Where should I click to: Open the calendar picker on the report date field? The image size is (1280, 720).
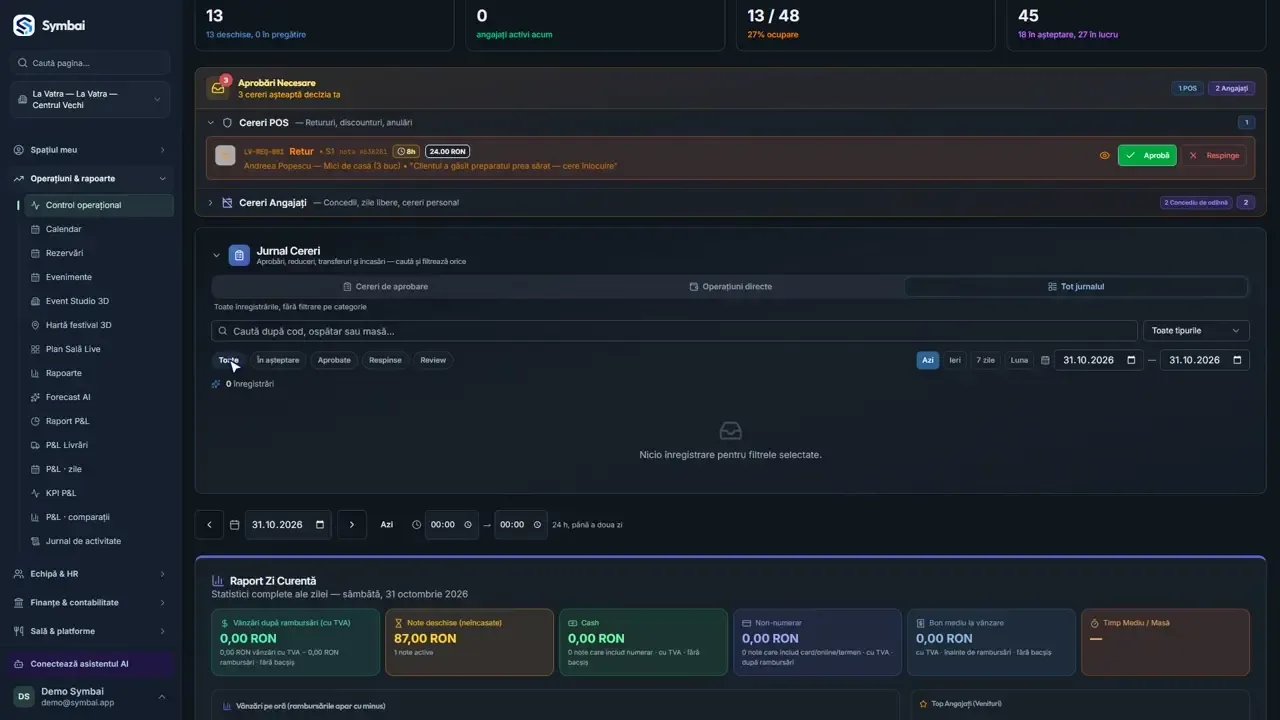click(320, 525)
